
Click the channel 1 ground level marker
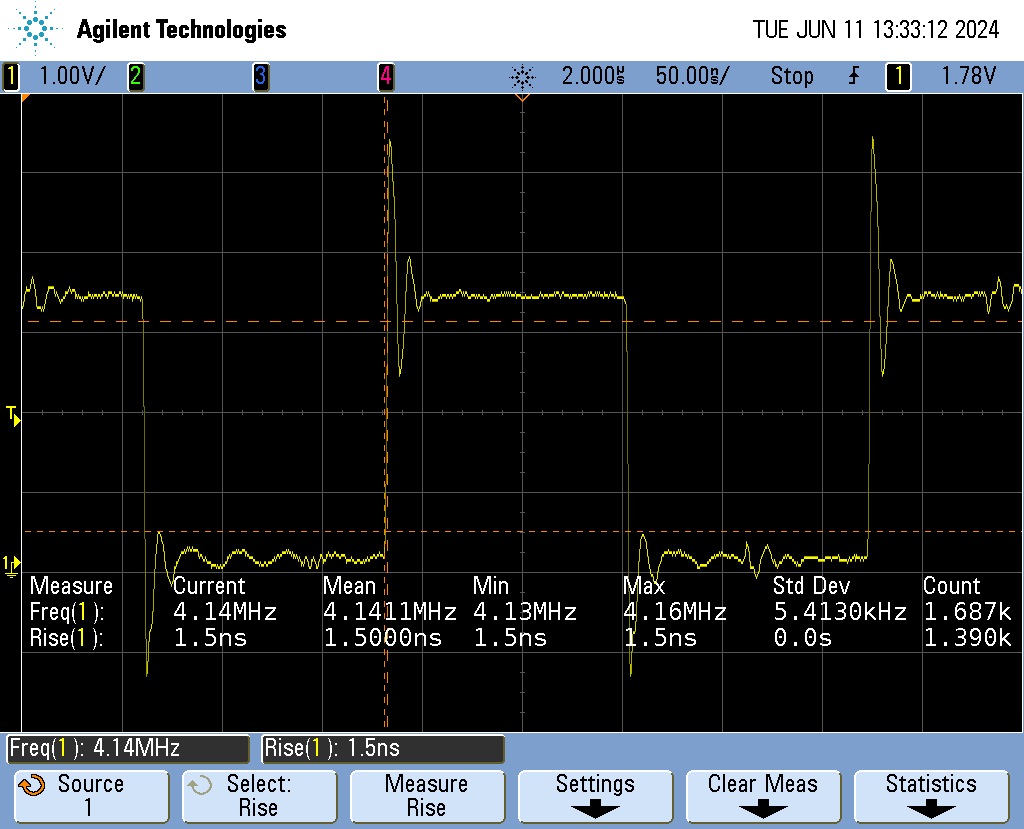[11, 565]
